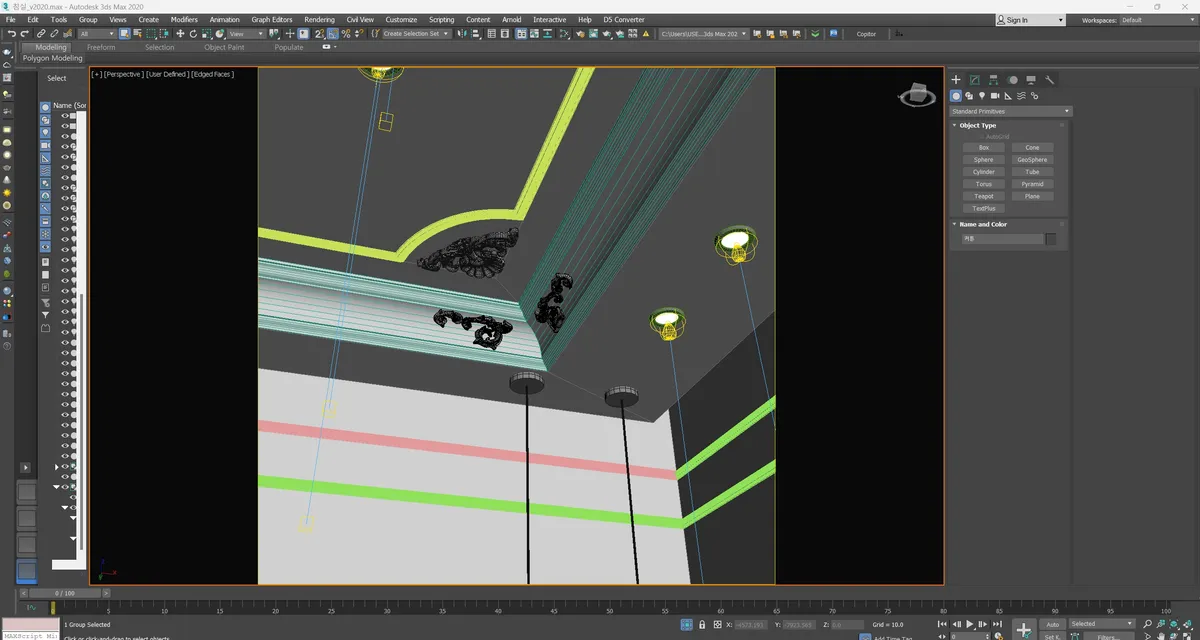Switch the Create panel to Lights
The image size is (1200, 640).
pos(982,96)
